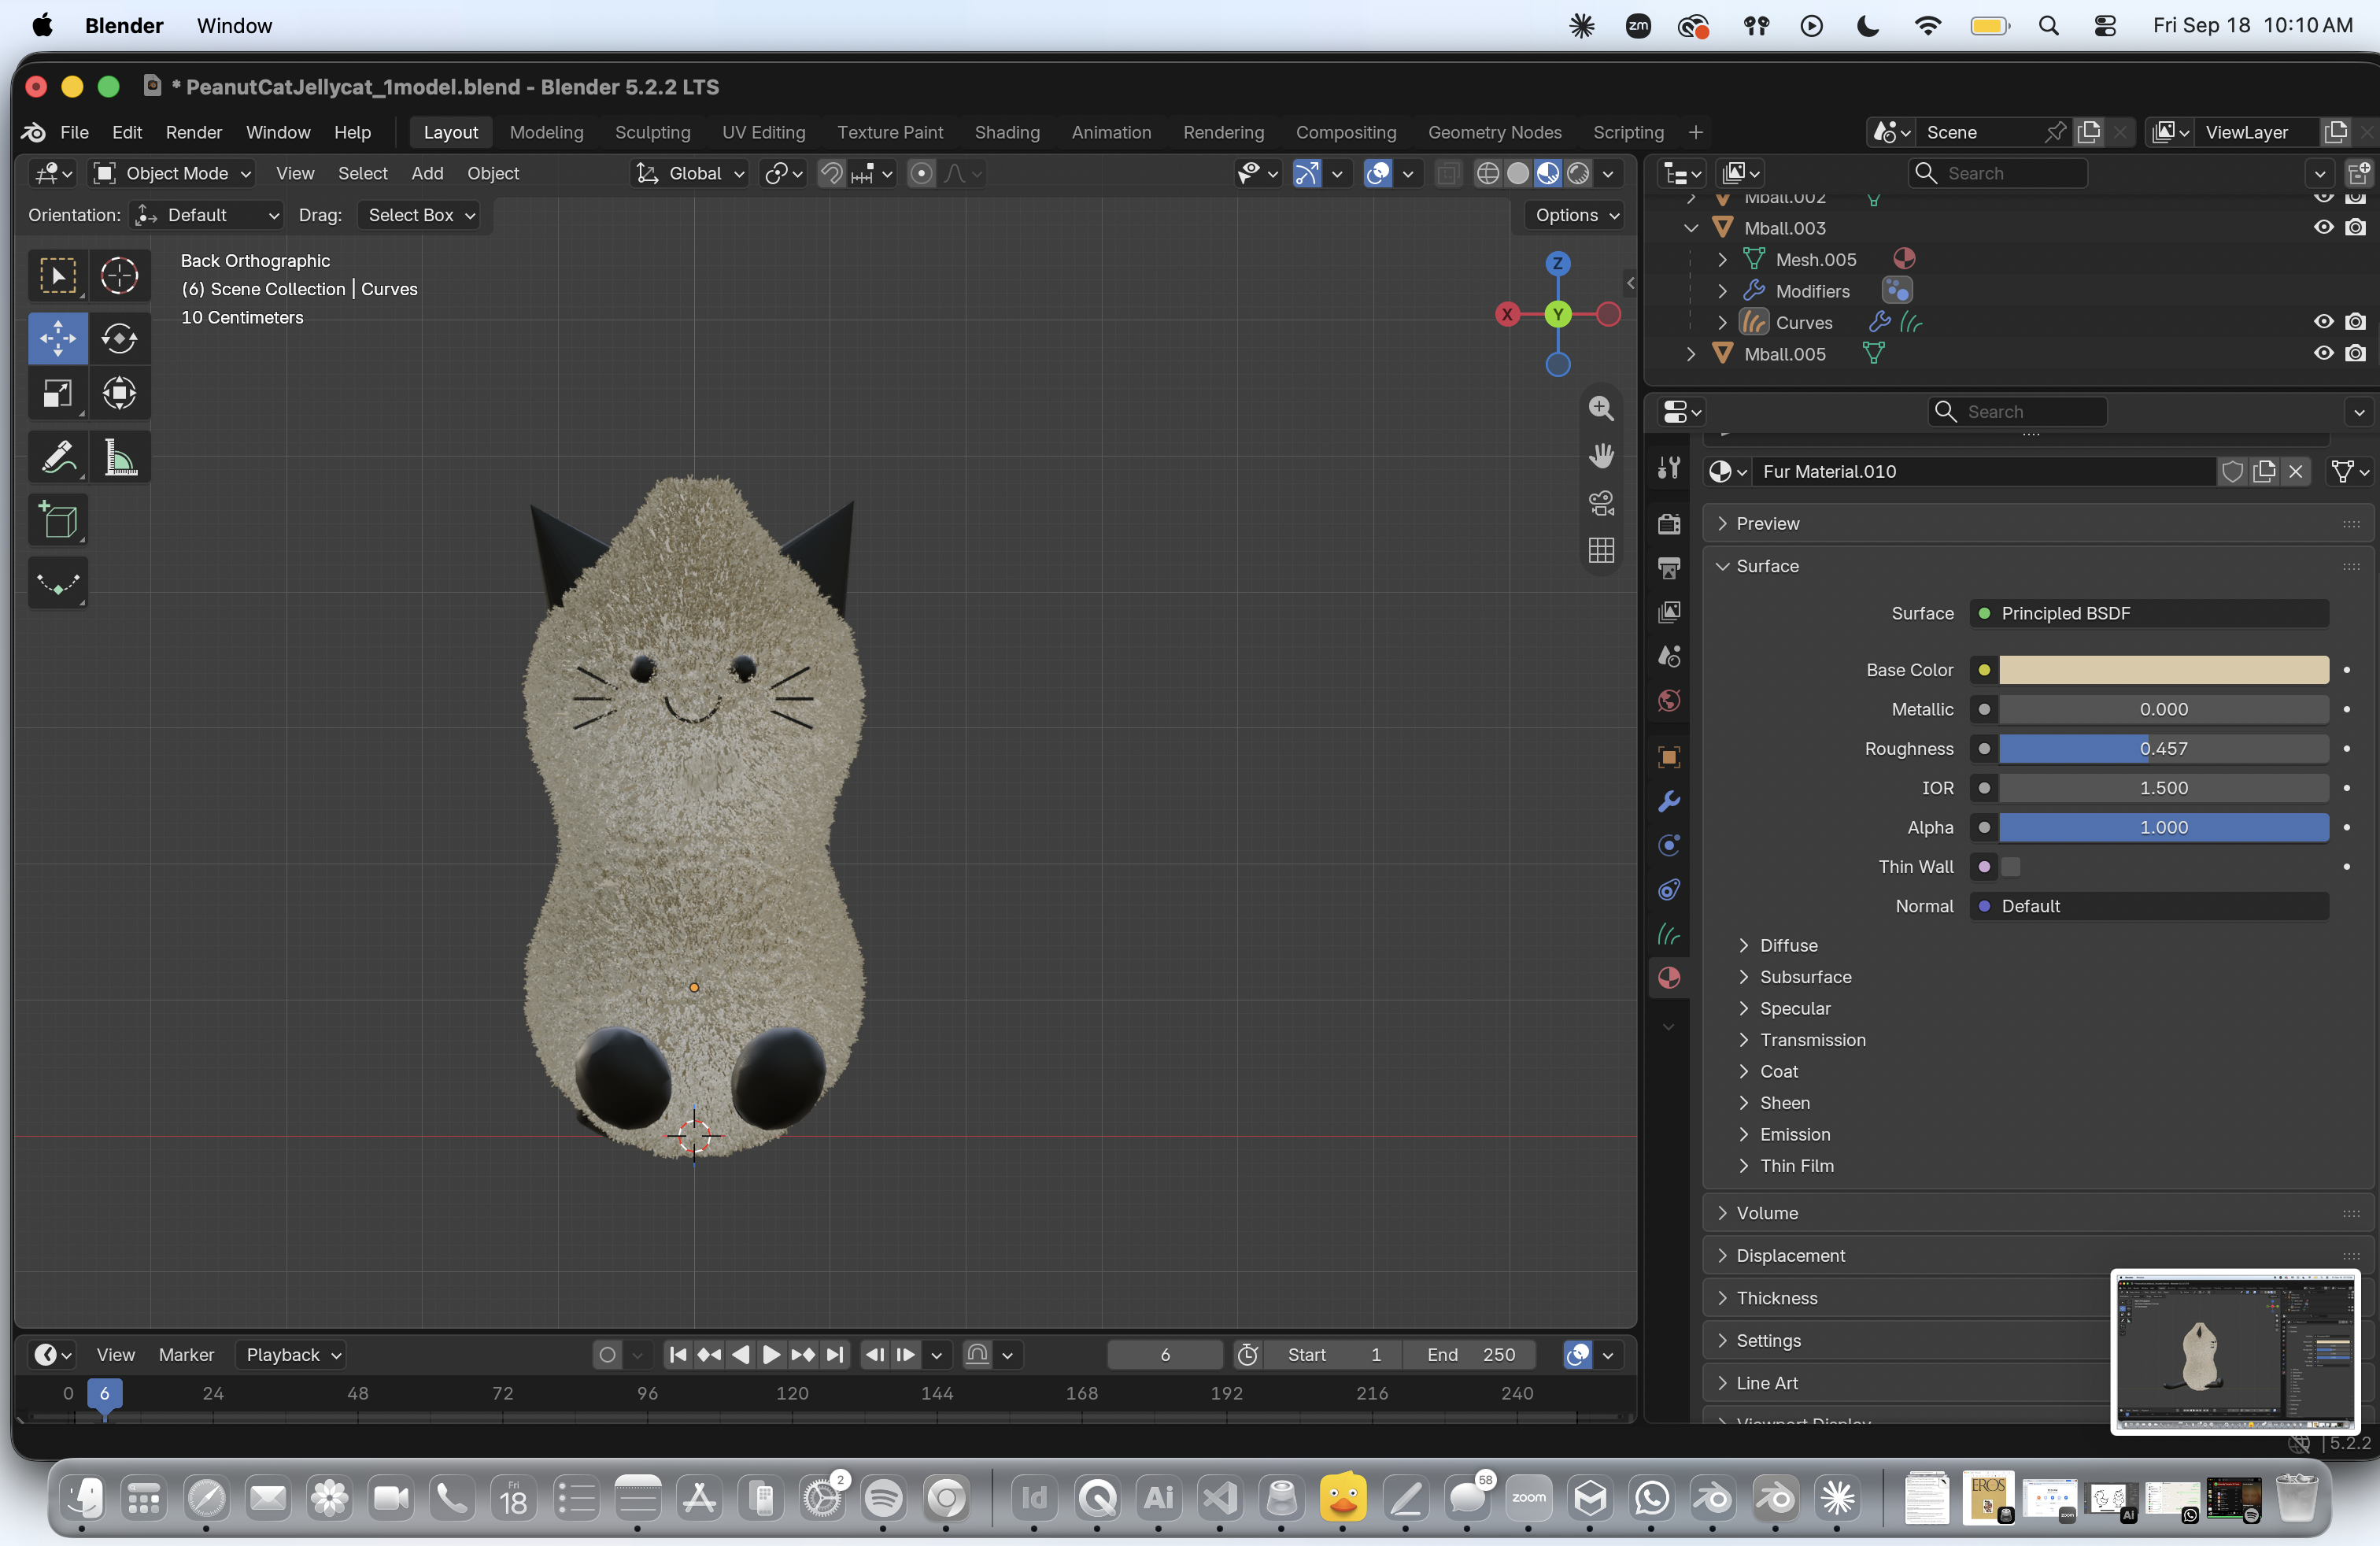2380x1546 pixels.
Task: Select the Annotate pencil tool
Action: 58,459
